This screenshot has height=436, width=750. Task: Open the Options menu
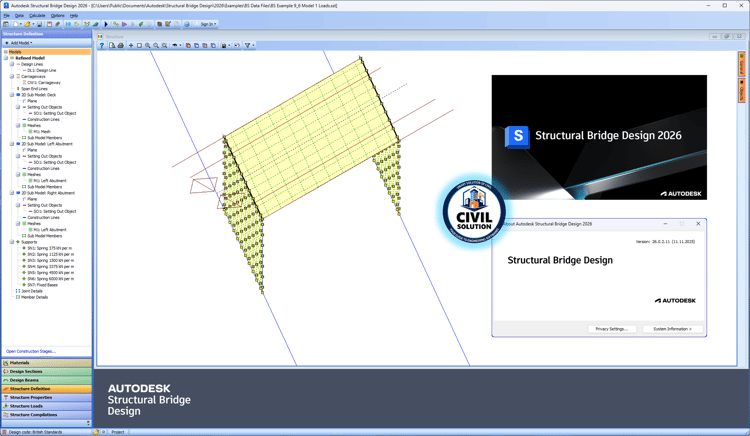click(57, 16)
